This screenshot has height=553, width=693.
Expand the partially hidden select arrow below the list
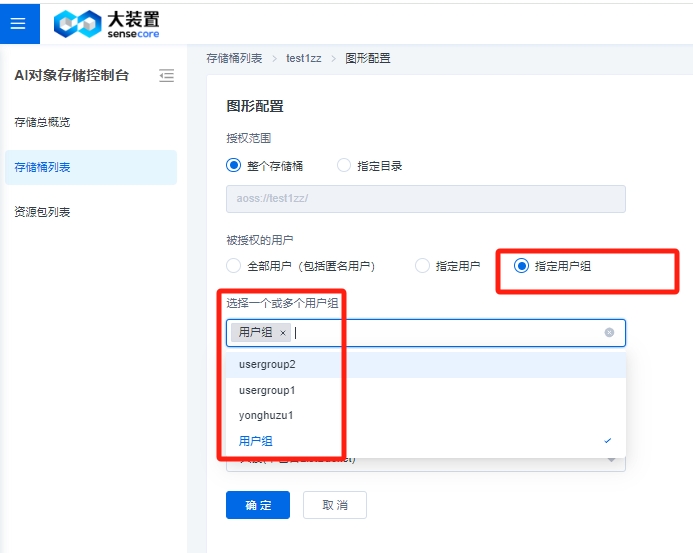[610, 461]
